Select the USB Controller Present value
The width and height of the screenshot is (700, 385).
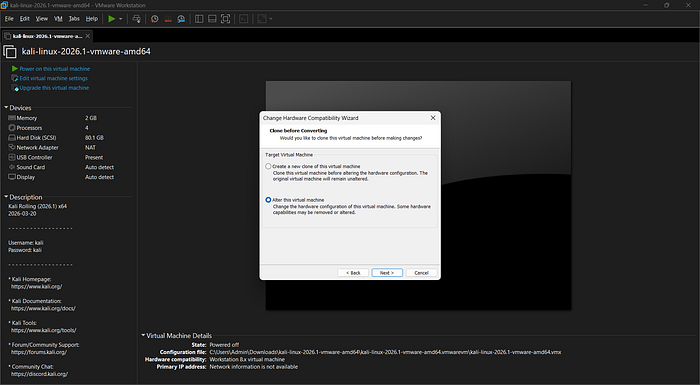point(94,157)
